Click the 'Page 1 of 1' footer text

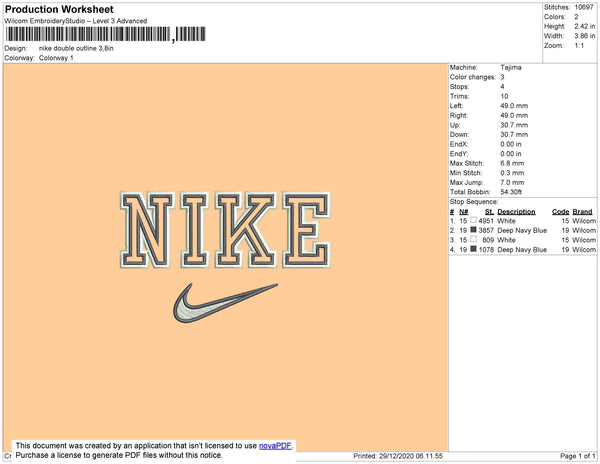[x=578, y=456]
